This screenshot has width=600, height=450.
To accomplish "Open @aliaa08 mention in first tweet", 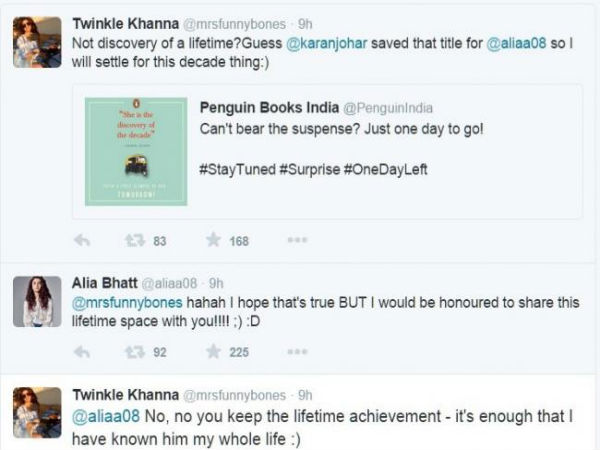I will (x=516, y=45).
